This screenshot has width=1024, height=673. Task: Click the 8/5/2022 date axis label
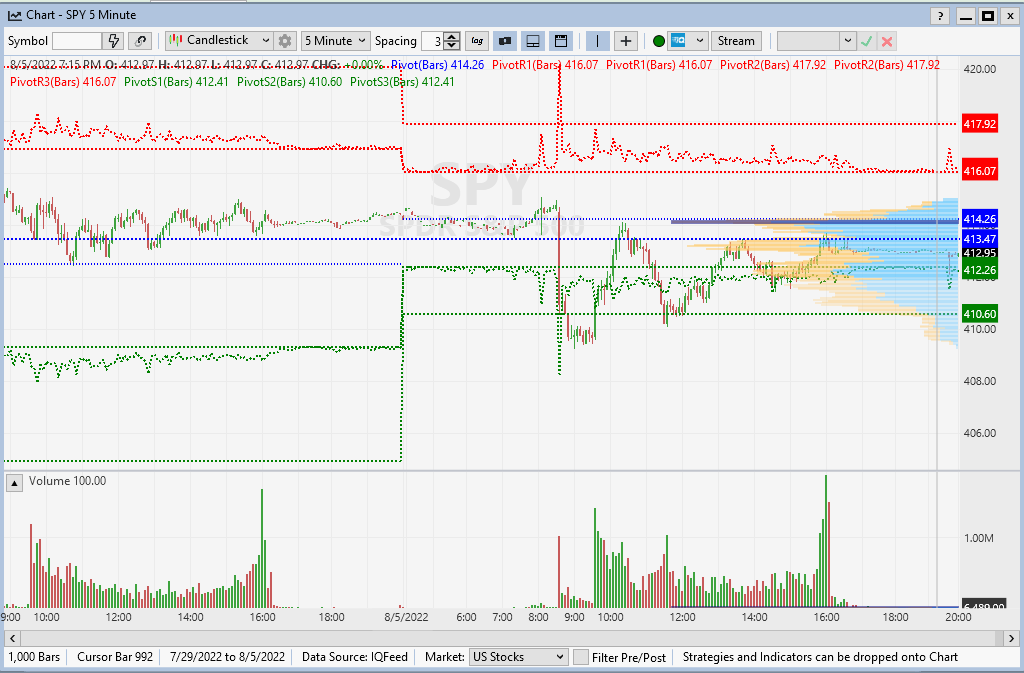pos(406,617)
